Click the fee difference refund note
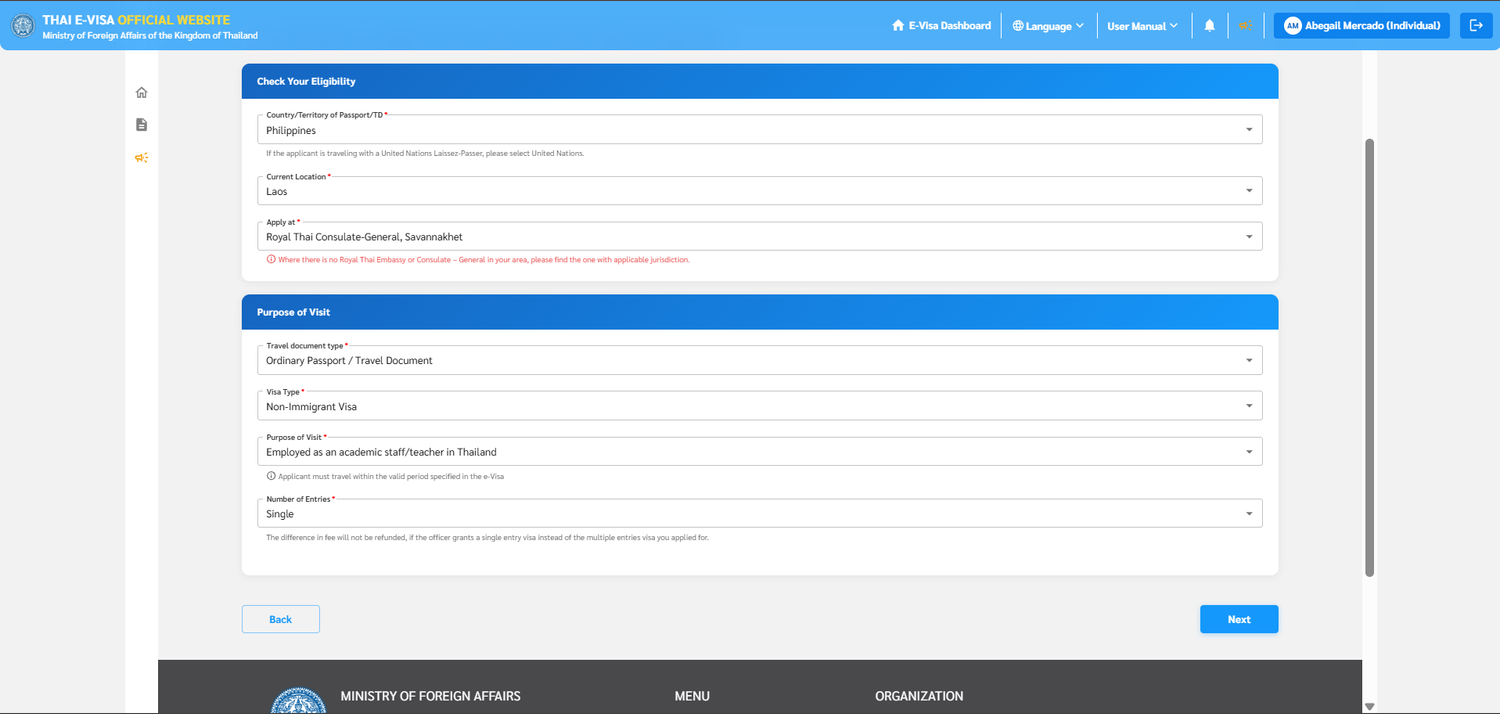 487,537
